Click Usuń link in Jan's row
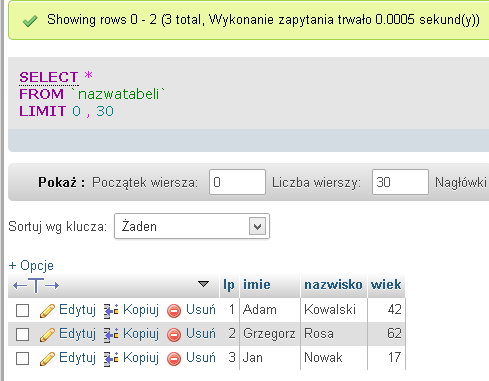Viewport: 489px width, 381px height. [x=201, y=358]
